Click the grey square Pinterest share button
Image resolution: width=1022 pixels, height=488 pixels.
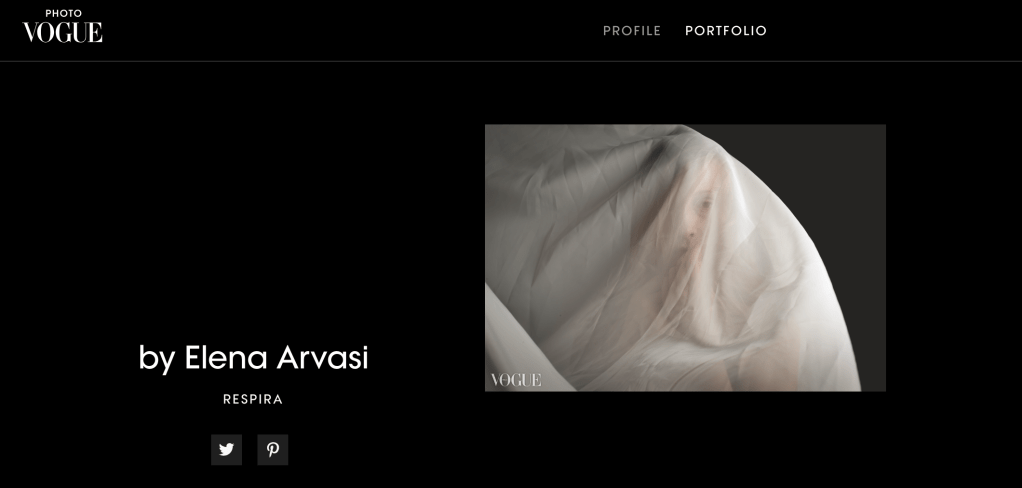pyautogui.click(x=272, y=450)
